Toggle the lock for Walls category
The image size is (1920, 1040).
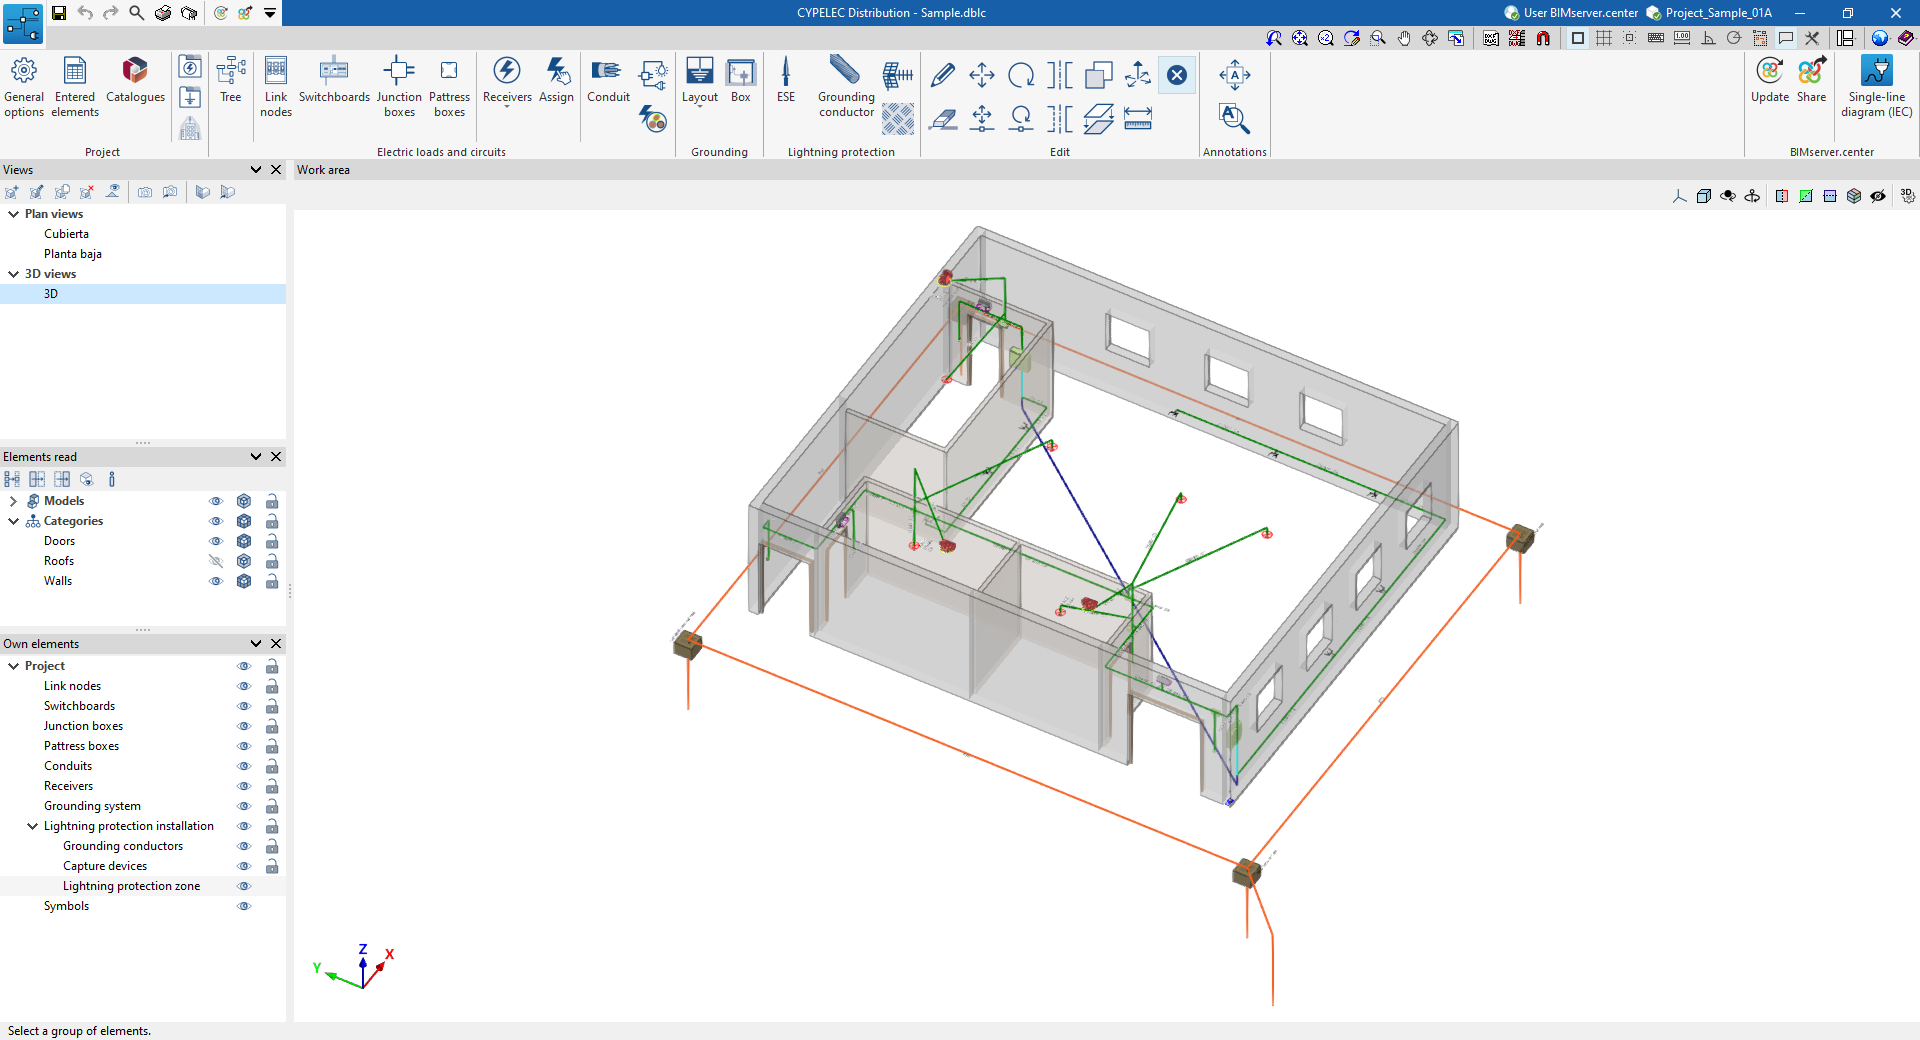tap(272, 581)
